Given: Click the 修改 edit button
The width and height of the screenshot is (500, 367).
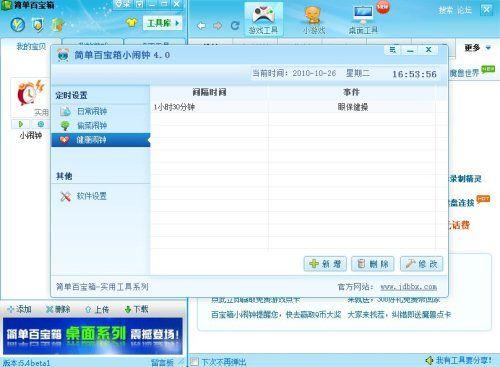Looking at the screenshot, I should [422, 264].
